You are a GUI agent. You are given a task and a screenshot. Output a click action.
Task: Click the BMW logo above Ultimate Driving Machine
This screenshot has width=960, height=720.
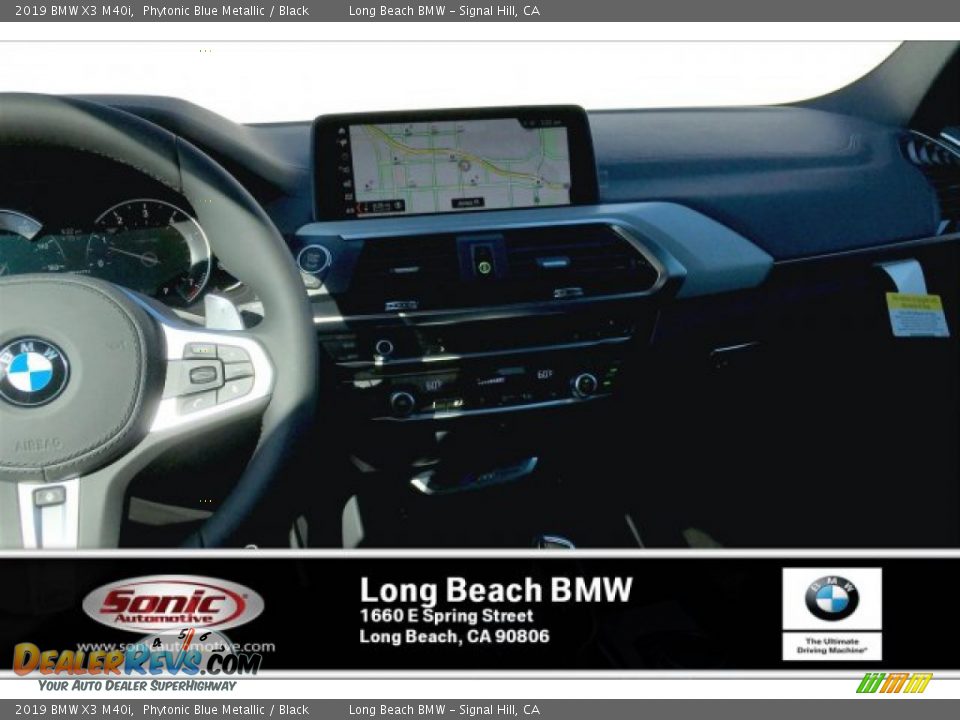pyautogui.click(x=831, y=598)
